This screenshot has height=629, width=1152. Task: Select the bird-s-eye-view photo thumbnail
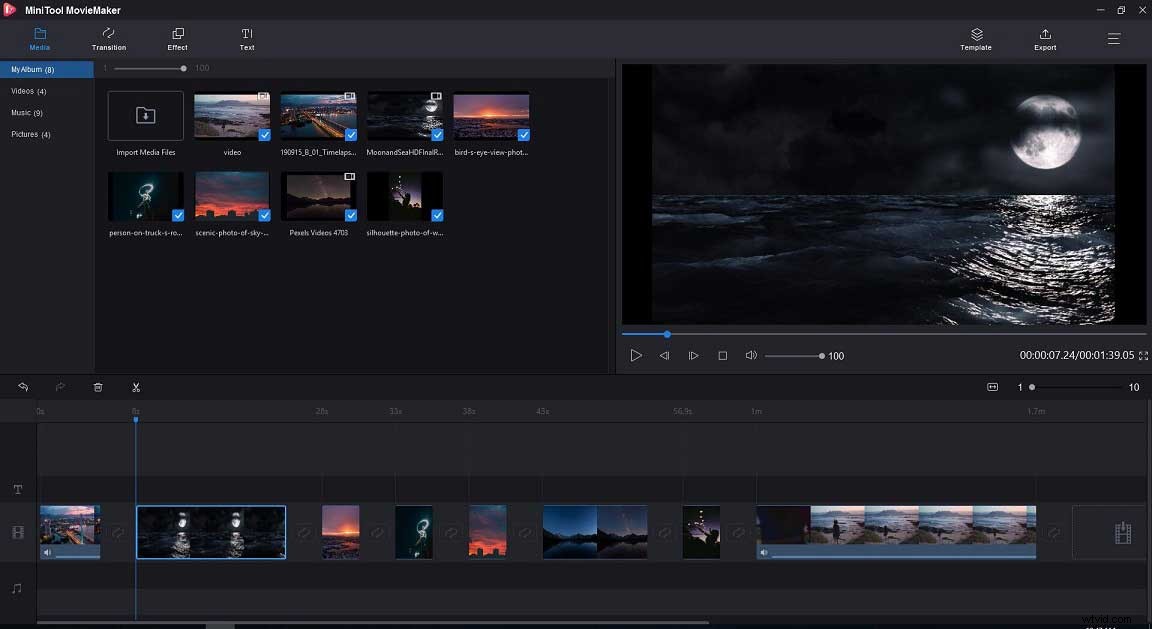491,115
